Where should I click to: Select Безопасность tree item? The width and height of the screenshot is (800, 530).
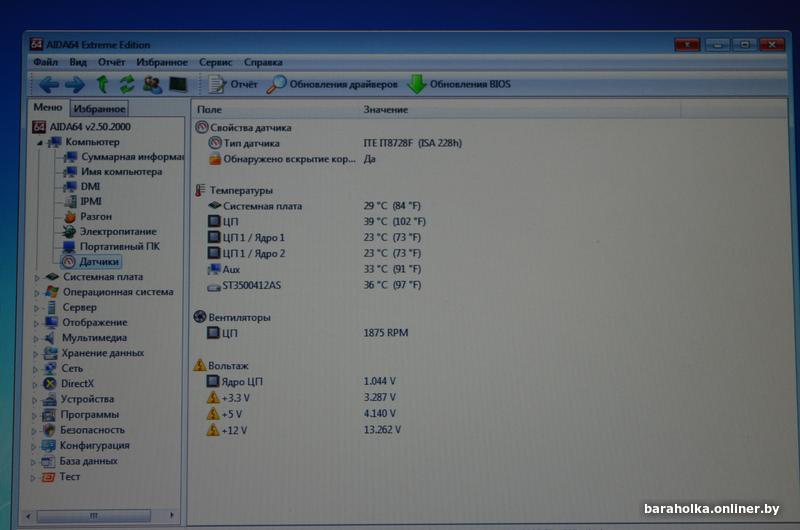[x=83, y=430]
